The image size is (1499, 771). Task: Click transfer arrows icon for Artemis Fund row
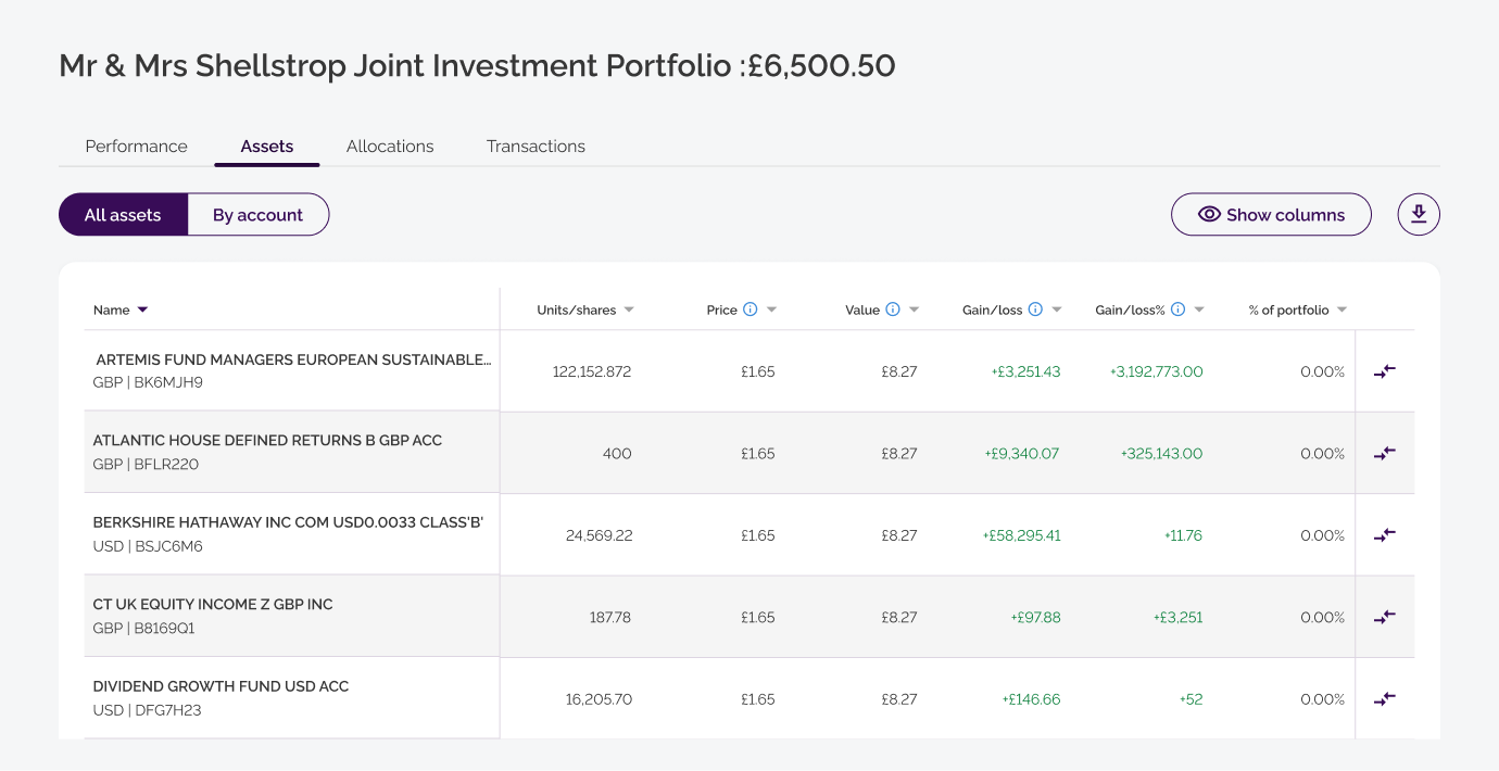(x=1385, y=371)
